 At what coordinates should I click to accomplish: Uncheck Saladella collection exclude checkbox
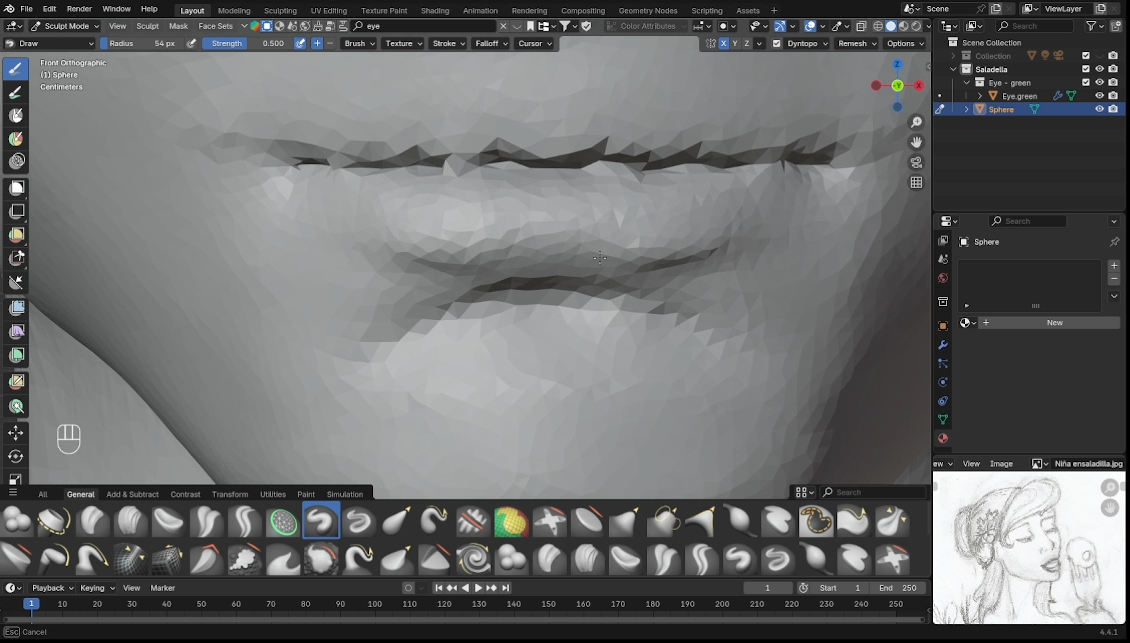pyautogui.click(x=1086, y=69)
